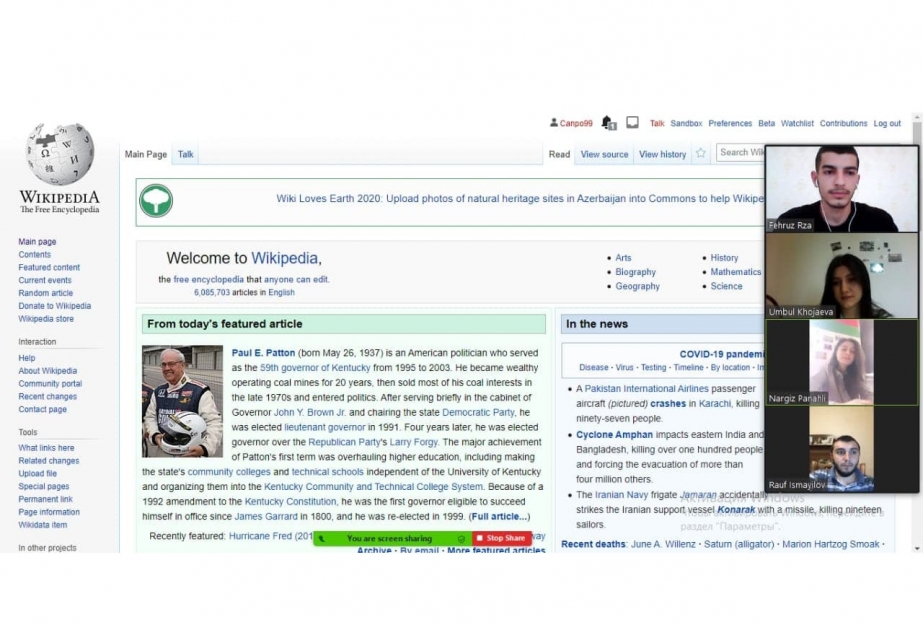Screen dimensions: 923x630
Task: Open Current events in the sidebar
Action: point(45,280)
